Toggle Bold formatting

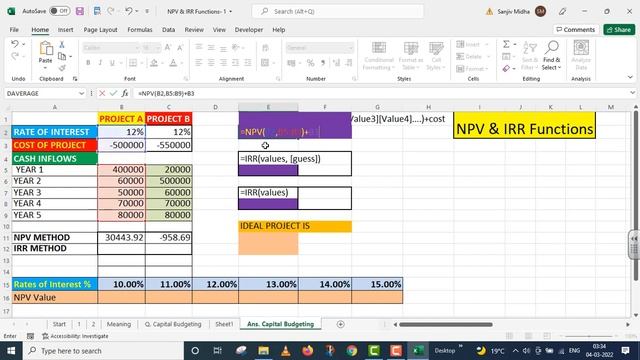tap(88, 63)
